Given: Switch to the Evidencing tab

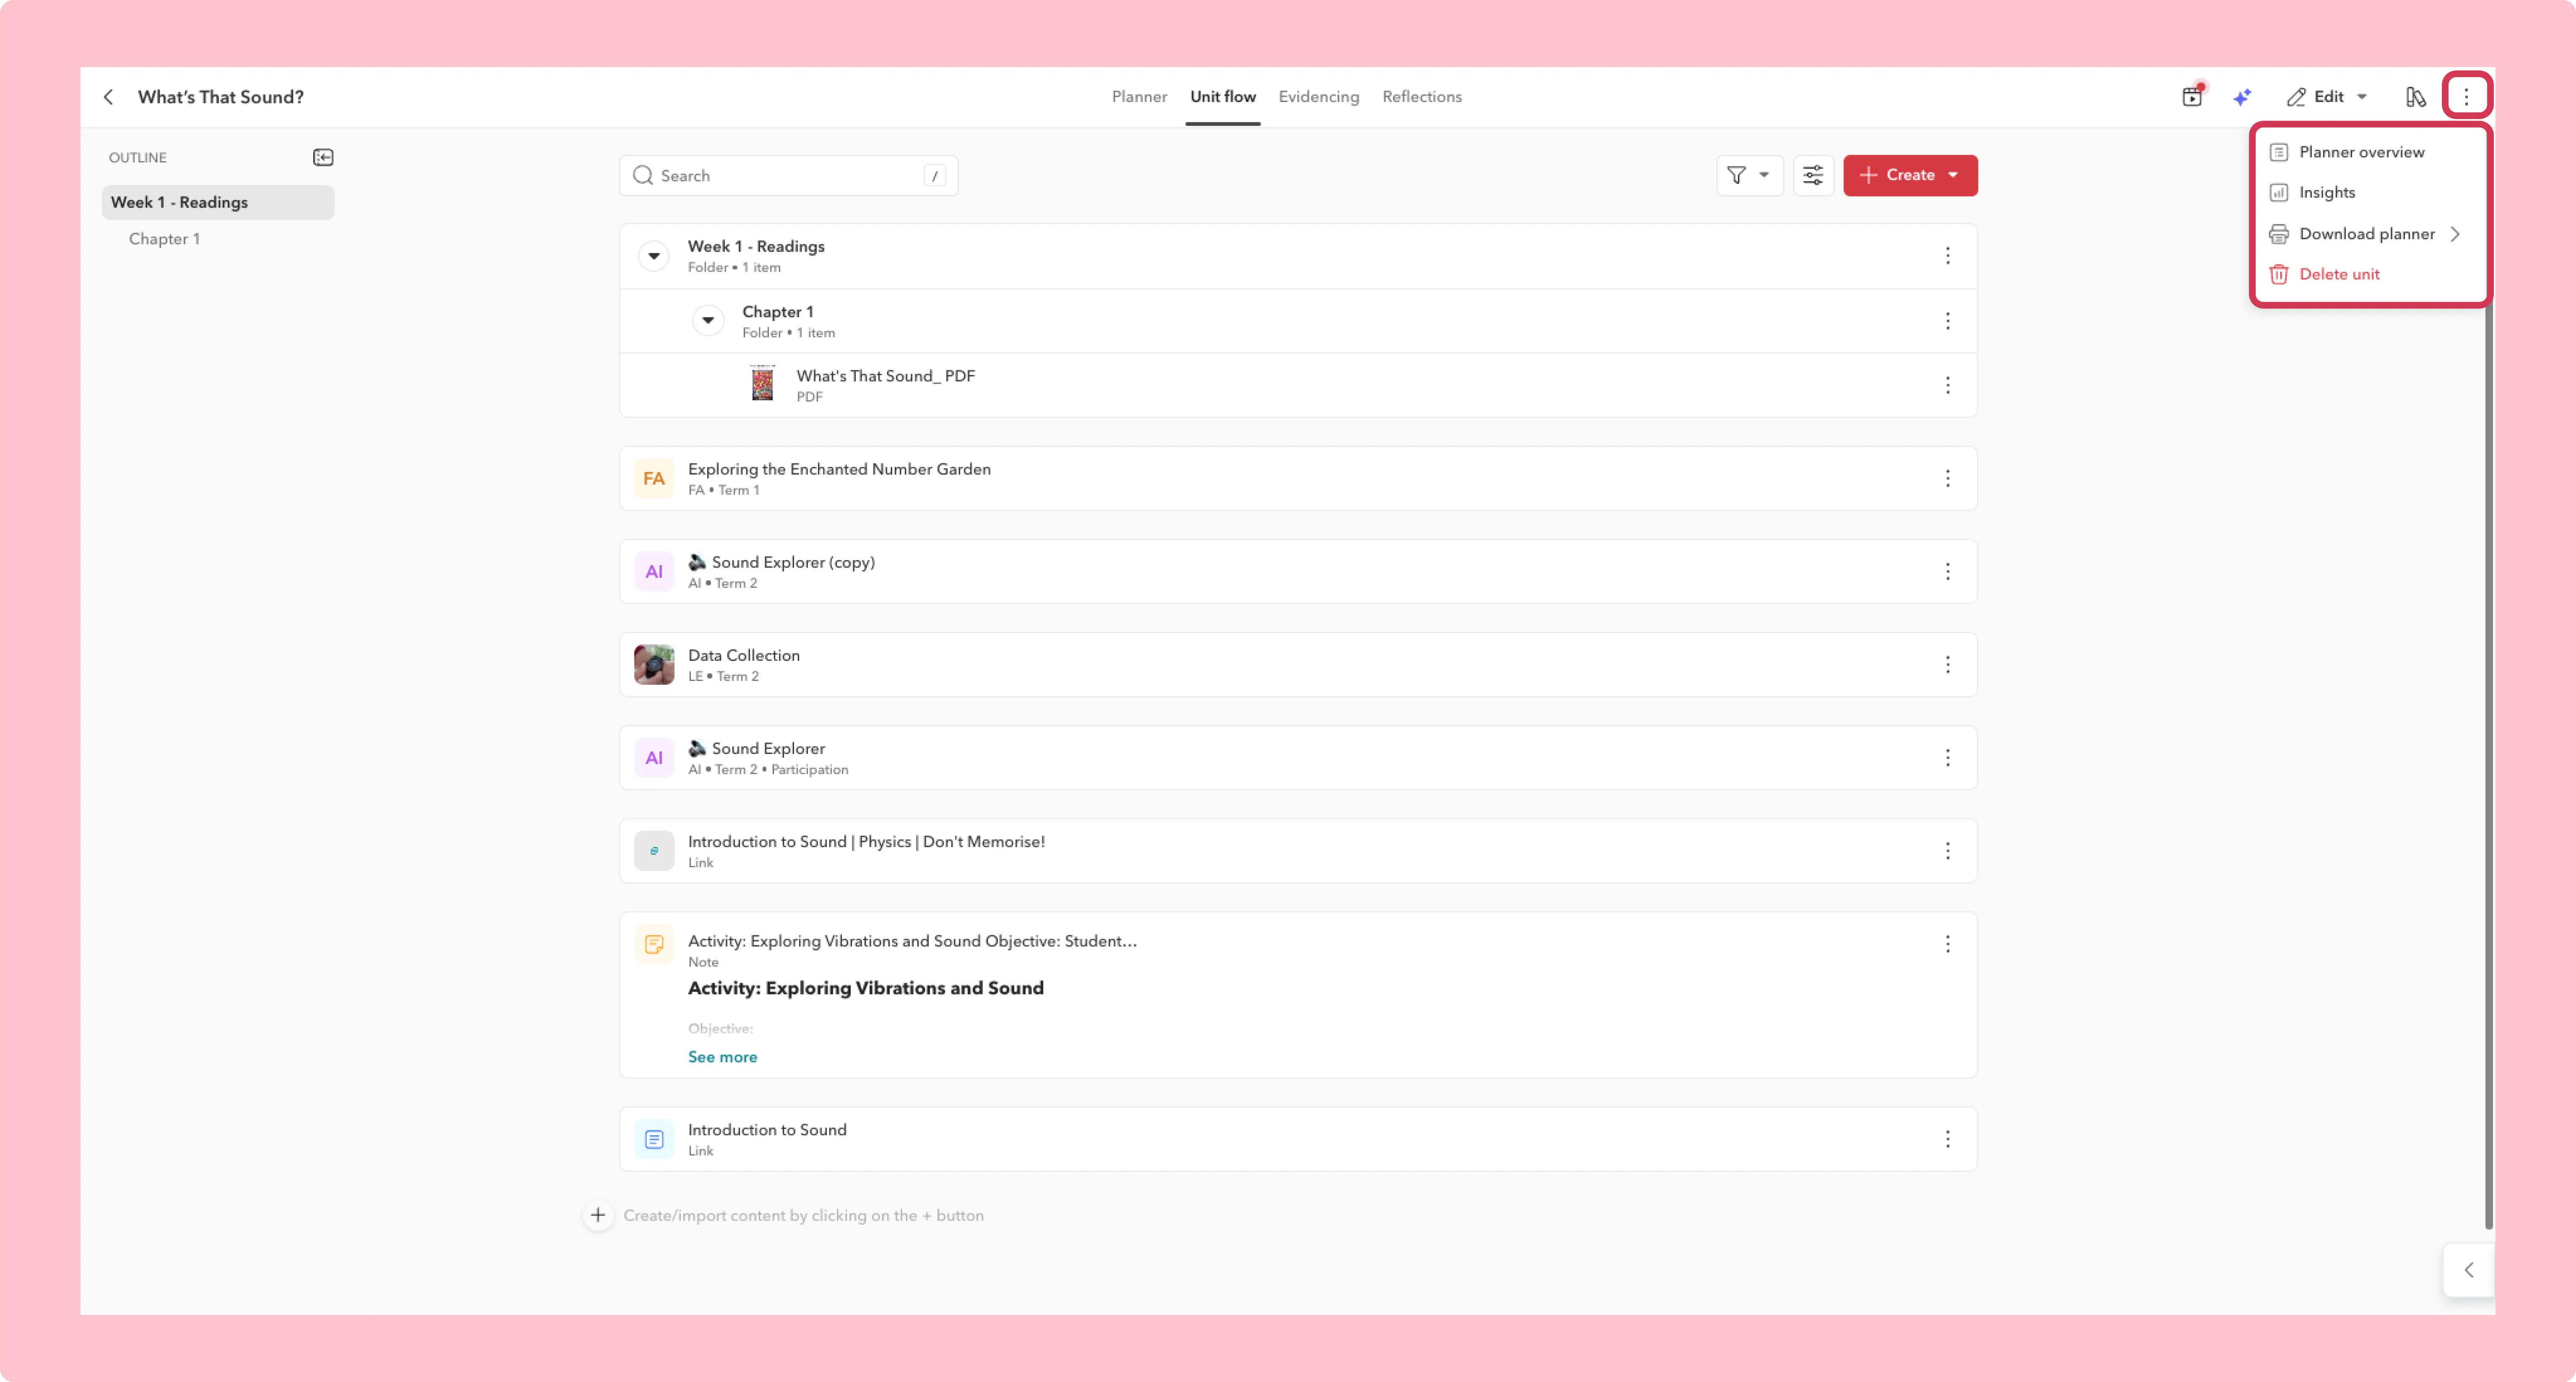Looking at the screenshot, I should [x=1318, y=97].
